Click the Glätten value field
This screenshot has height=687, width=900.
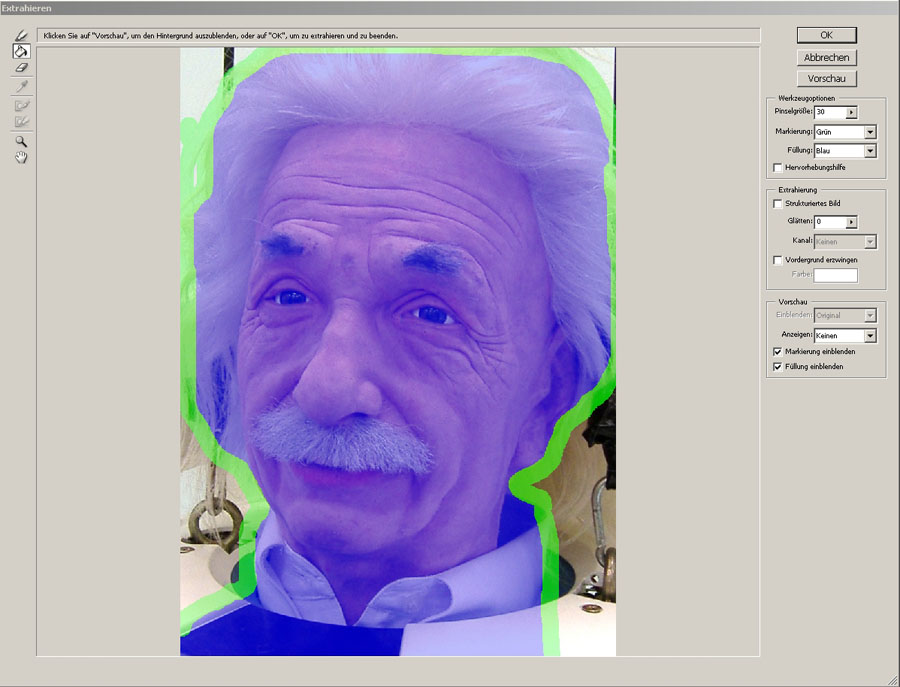click(x=829, y=222)
